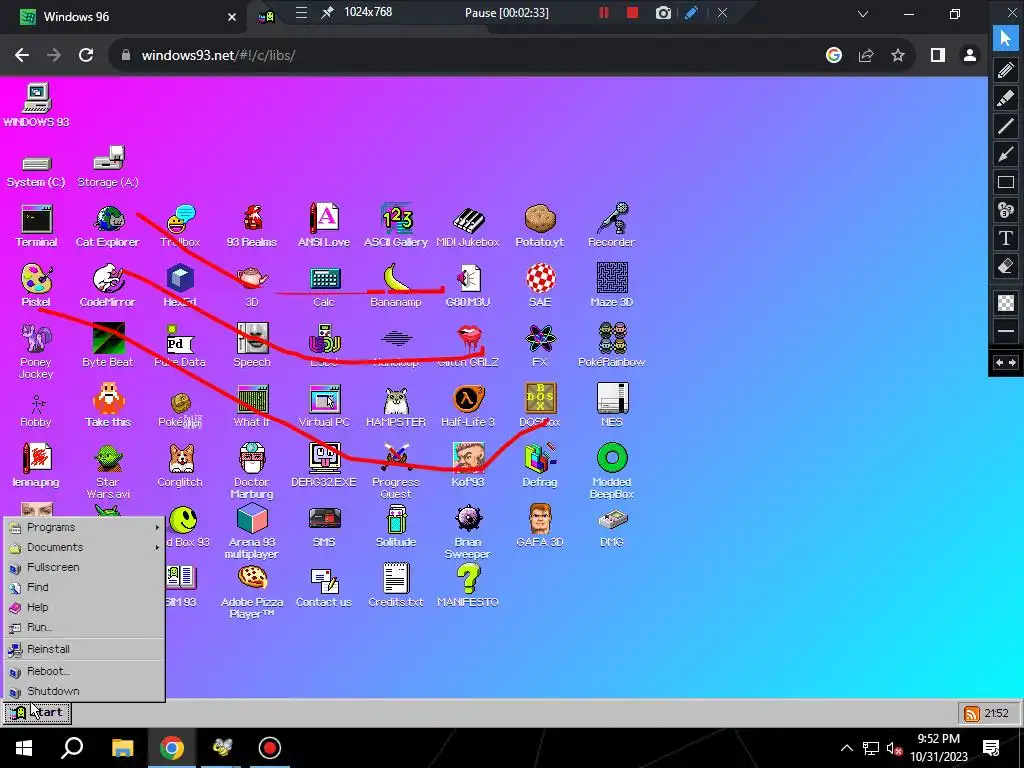Go back in Chrome browser
This screenshot has width=1024, height=768.
click(x=22, y=56)
